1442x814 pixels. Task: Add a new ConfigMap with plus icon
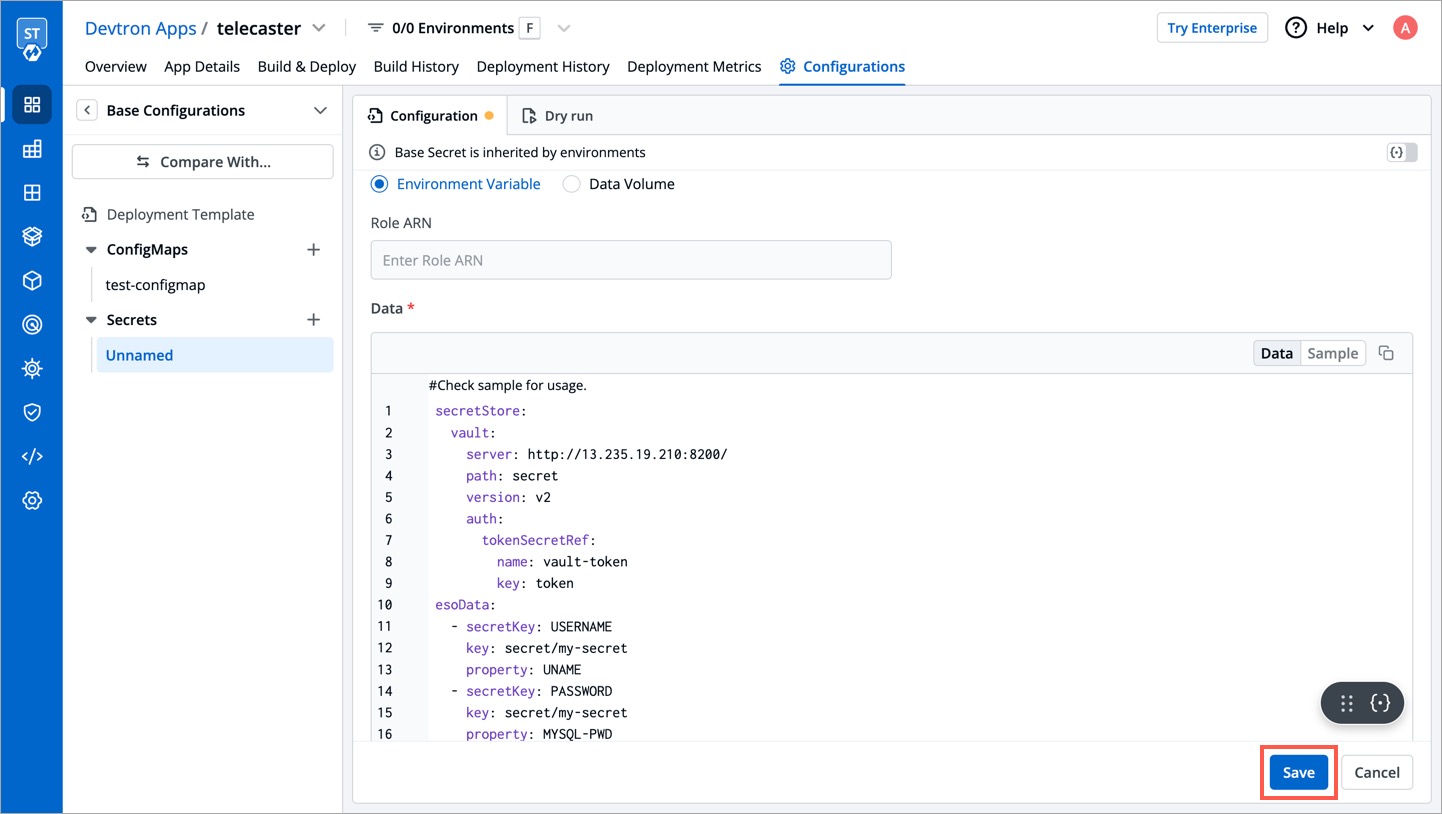click(313, 249)
